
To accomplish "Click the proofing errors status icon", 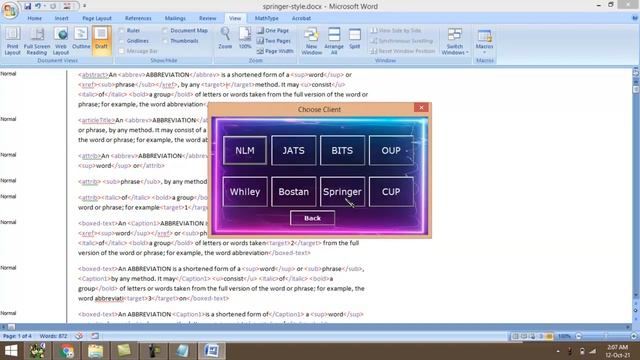I will (79, 336).
